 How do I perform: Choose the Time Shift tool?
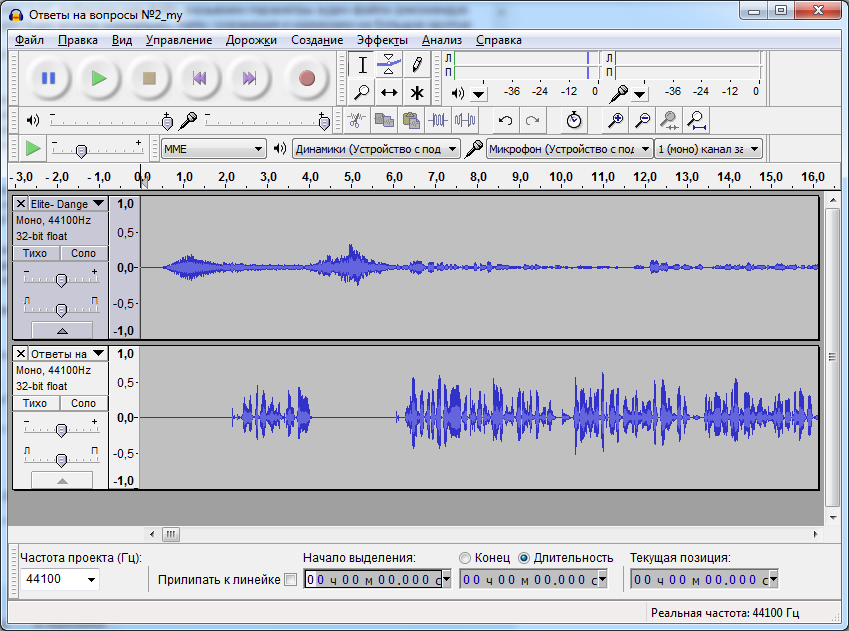pyautogui.click(x=389, y=93)
